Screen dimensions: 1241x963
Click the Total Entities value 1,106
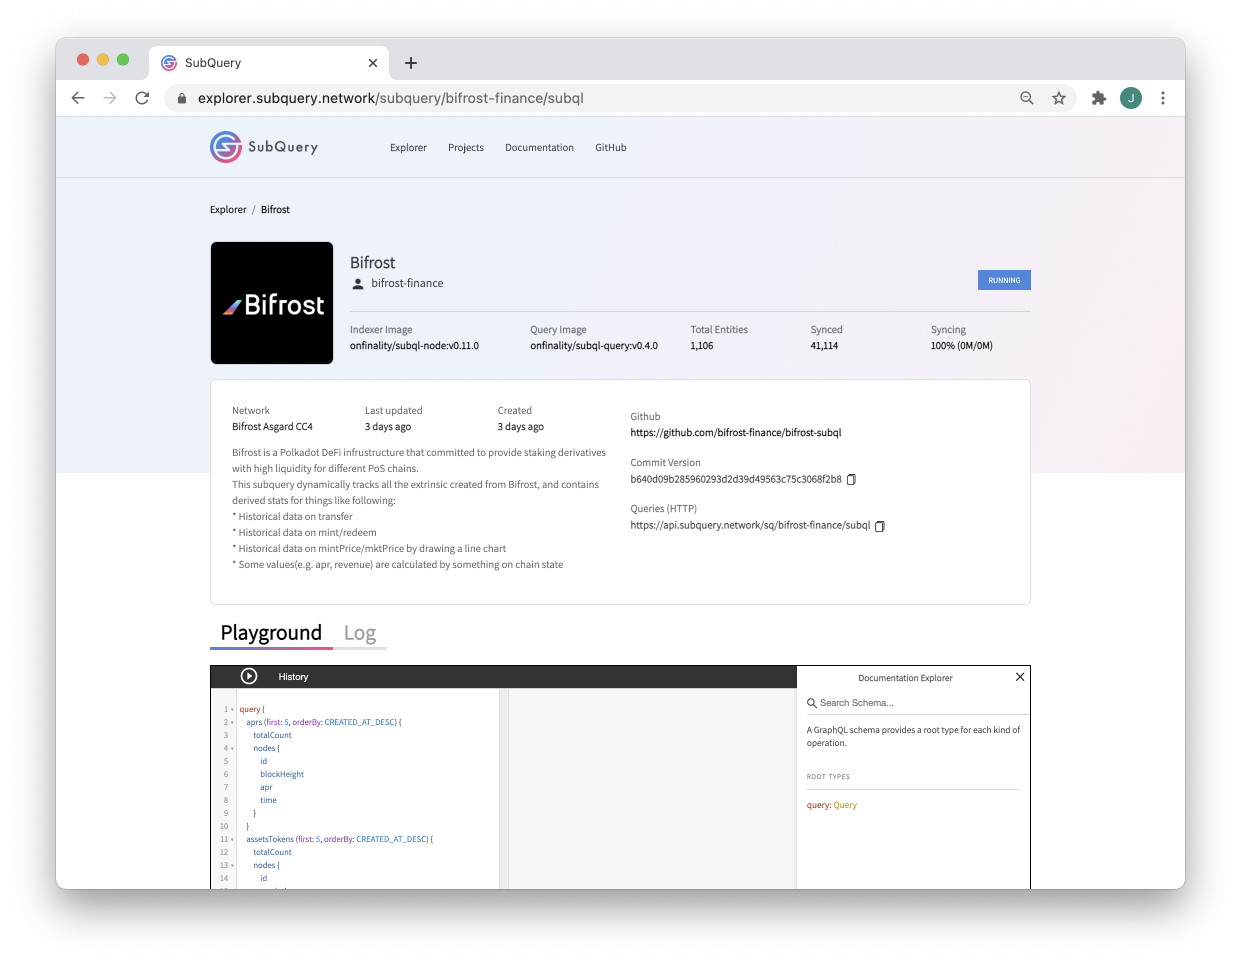pos(702,346)
